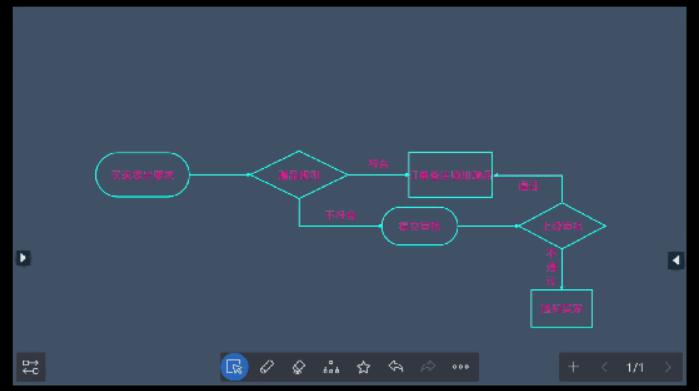This screenshot has width=699, height=391.
Task: Open the shapes and diagram tool
Action: pos(331,367)
